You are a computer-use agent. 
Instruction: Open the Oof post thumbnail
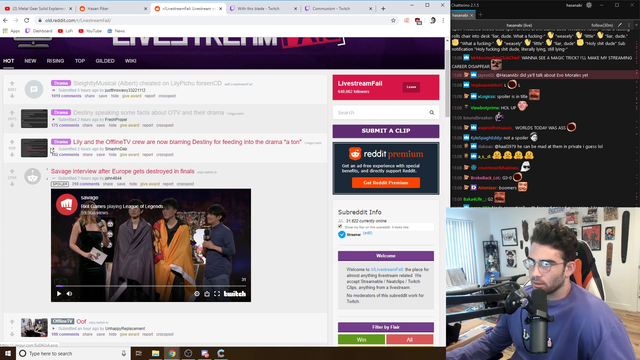(34, 327)
